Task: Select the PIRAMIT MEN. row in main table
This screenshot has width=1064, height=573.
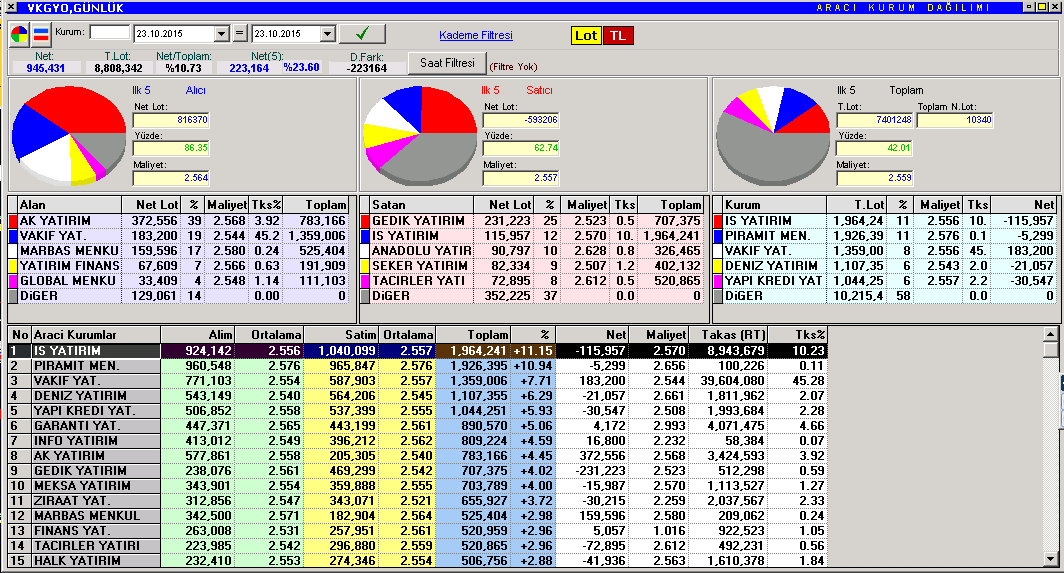Action: pyautogui.click(x=417, y=366)
